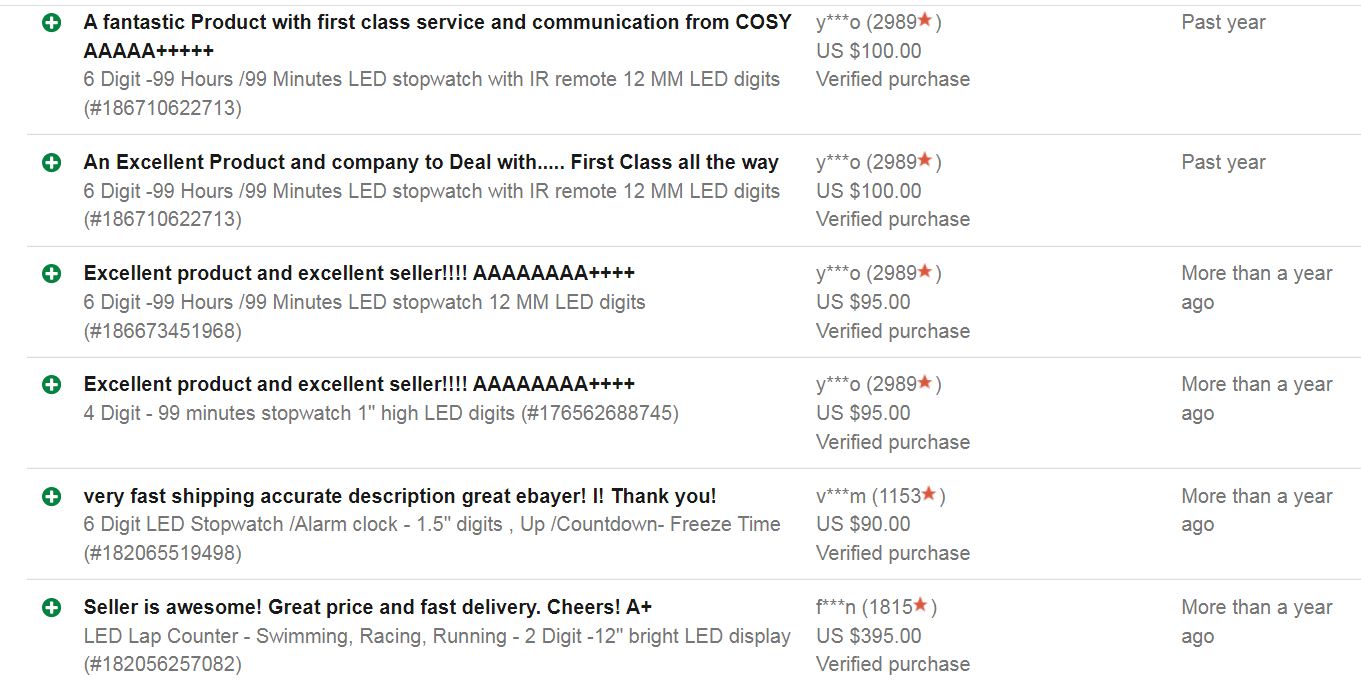Click Verified purchase under US $90.00
The image size is (1361, 680).
click(892, 553)
